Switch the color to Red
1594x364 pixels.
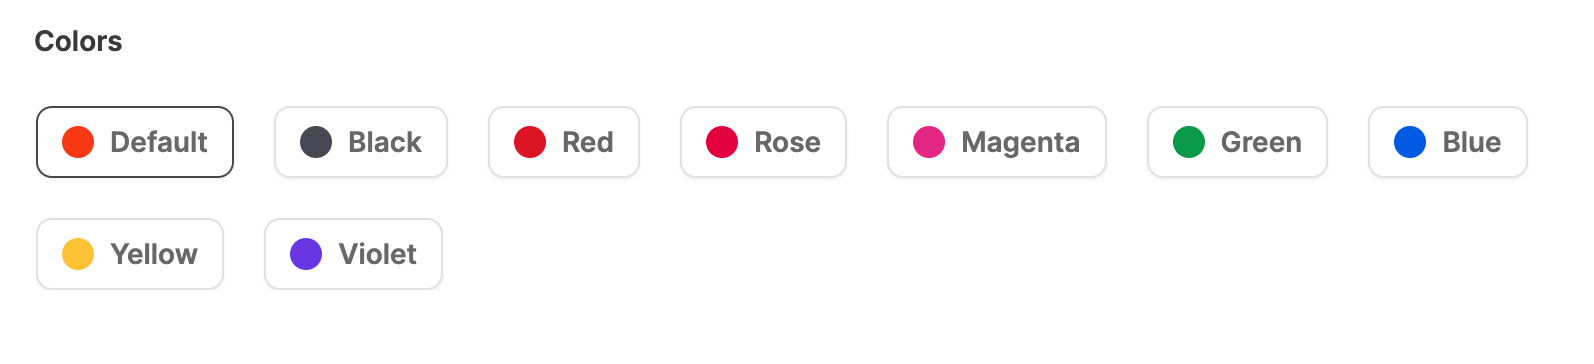coord(564,142)
